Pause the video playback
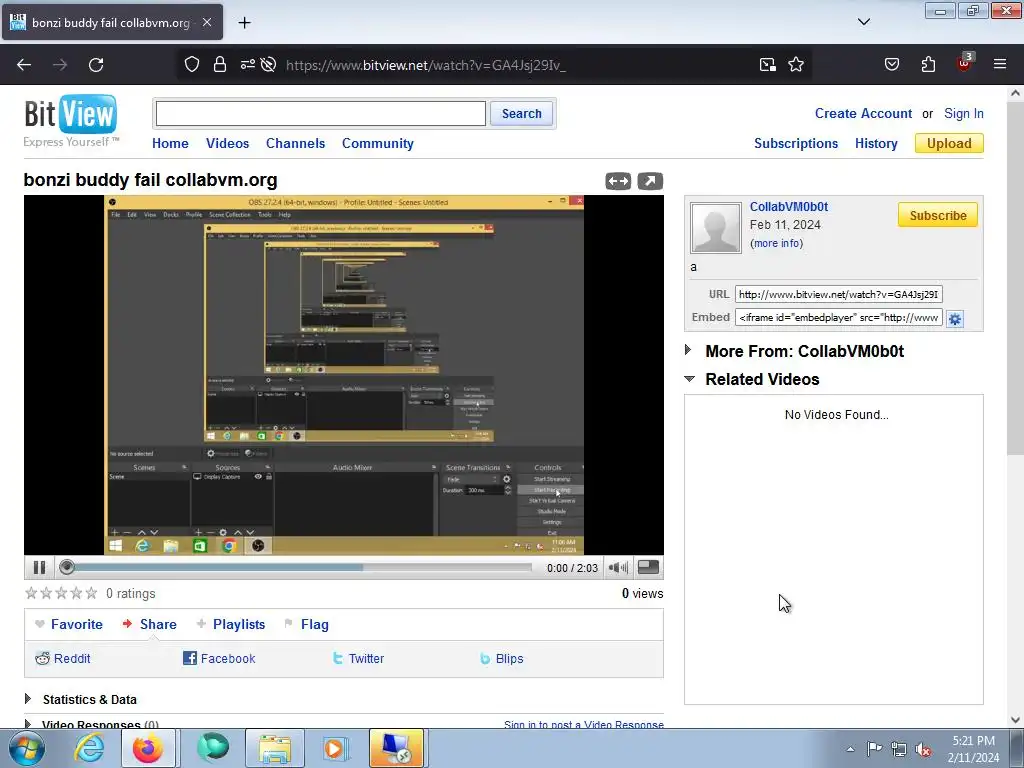Viewport: 1024px width, 768px height. coord(39,568)
